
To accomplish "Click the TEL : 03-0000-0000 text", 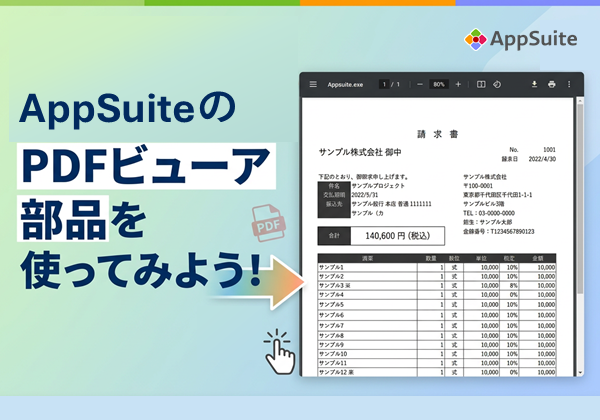I will 489,213.
